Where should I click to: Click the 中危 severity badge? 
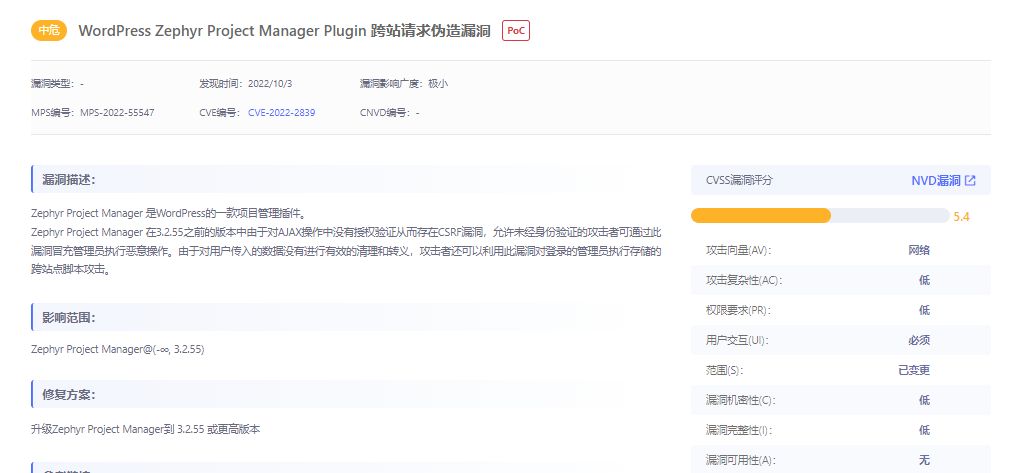[x=49, y=31]
